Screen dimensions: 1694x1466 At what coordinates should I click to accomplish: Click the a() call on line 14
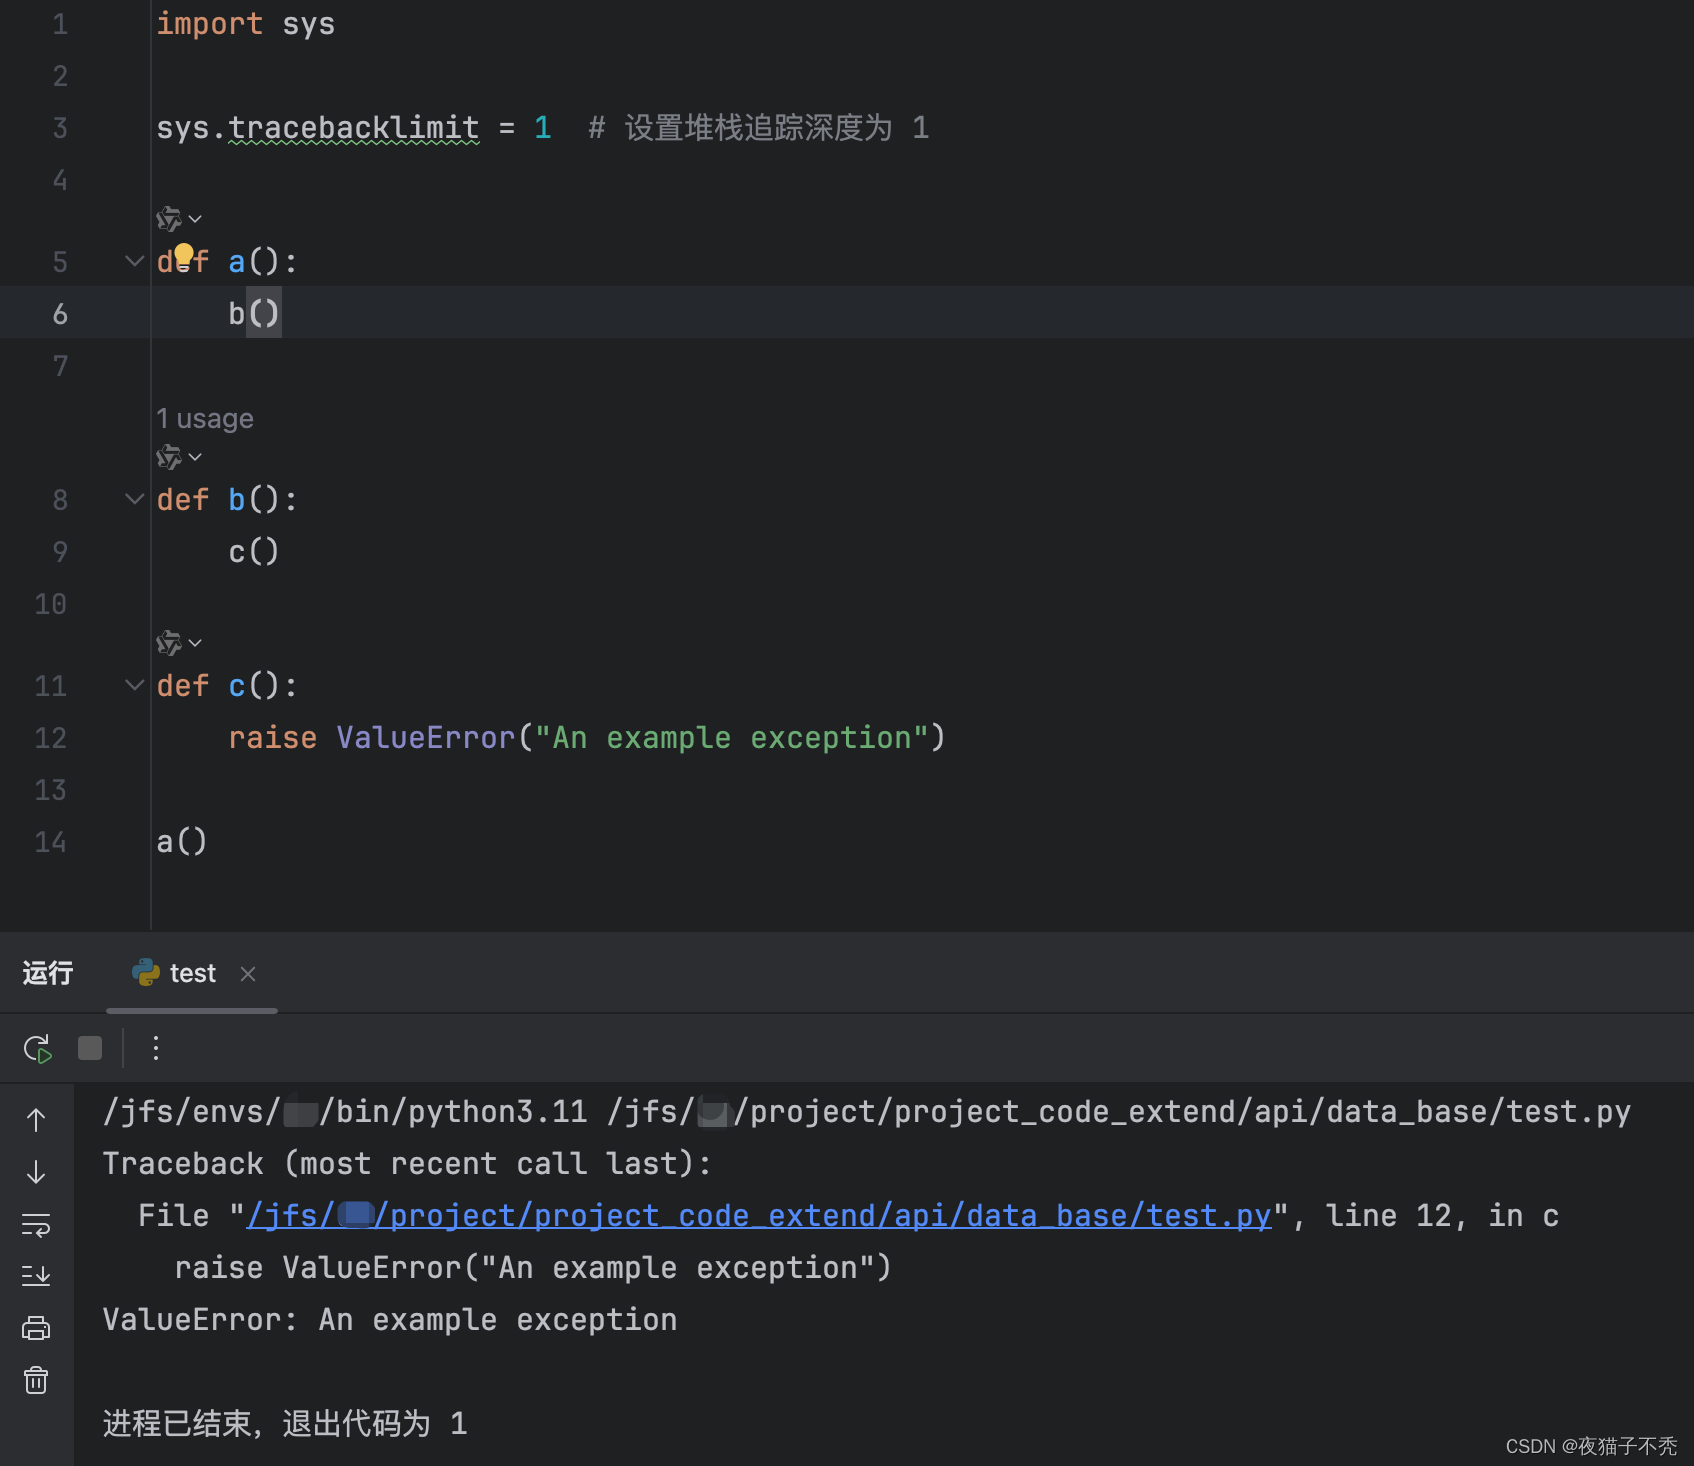pyautogui.click(x=182, y=842)
